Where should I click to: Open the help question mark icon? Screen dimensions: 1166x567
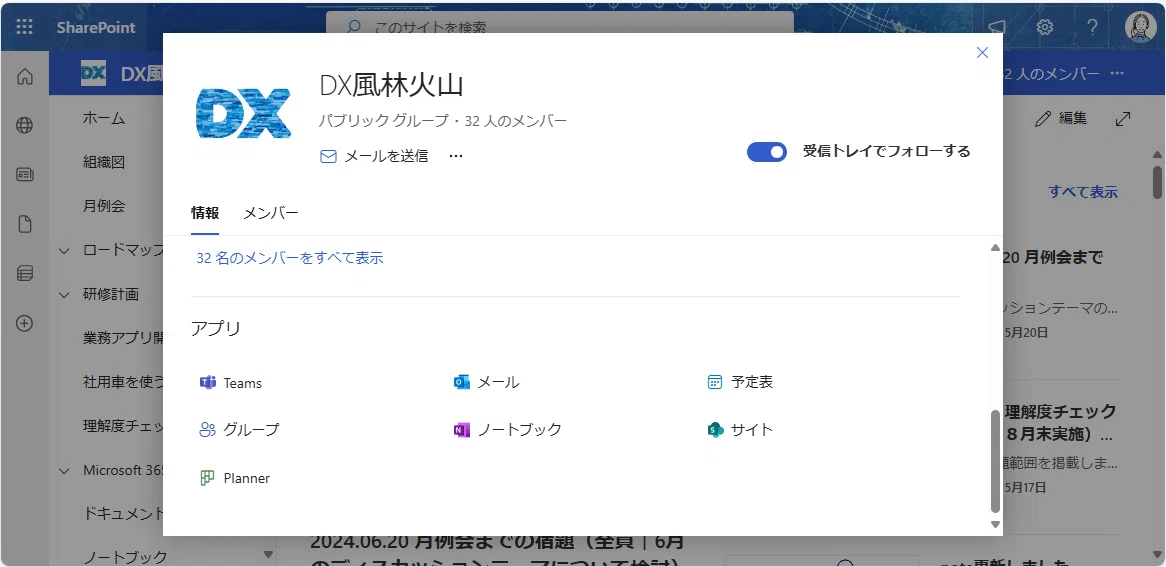click(1092, 28)
